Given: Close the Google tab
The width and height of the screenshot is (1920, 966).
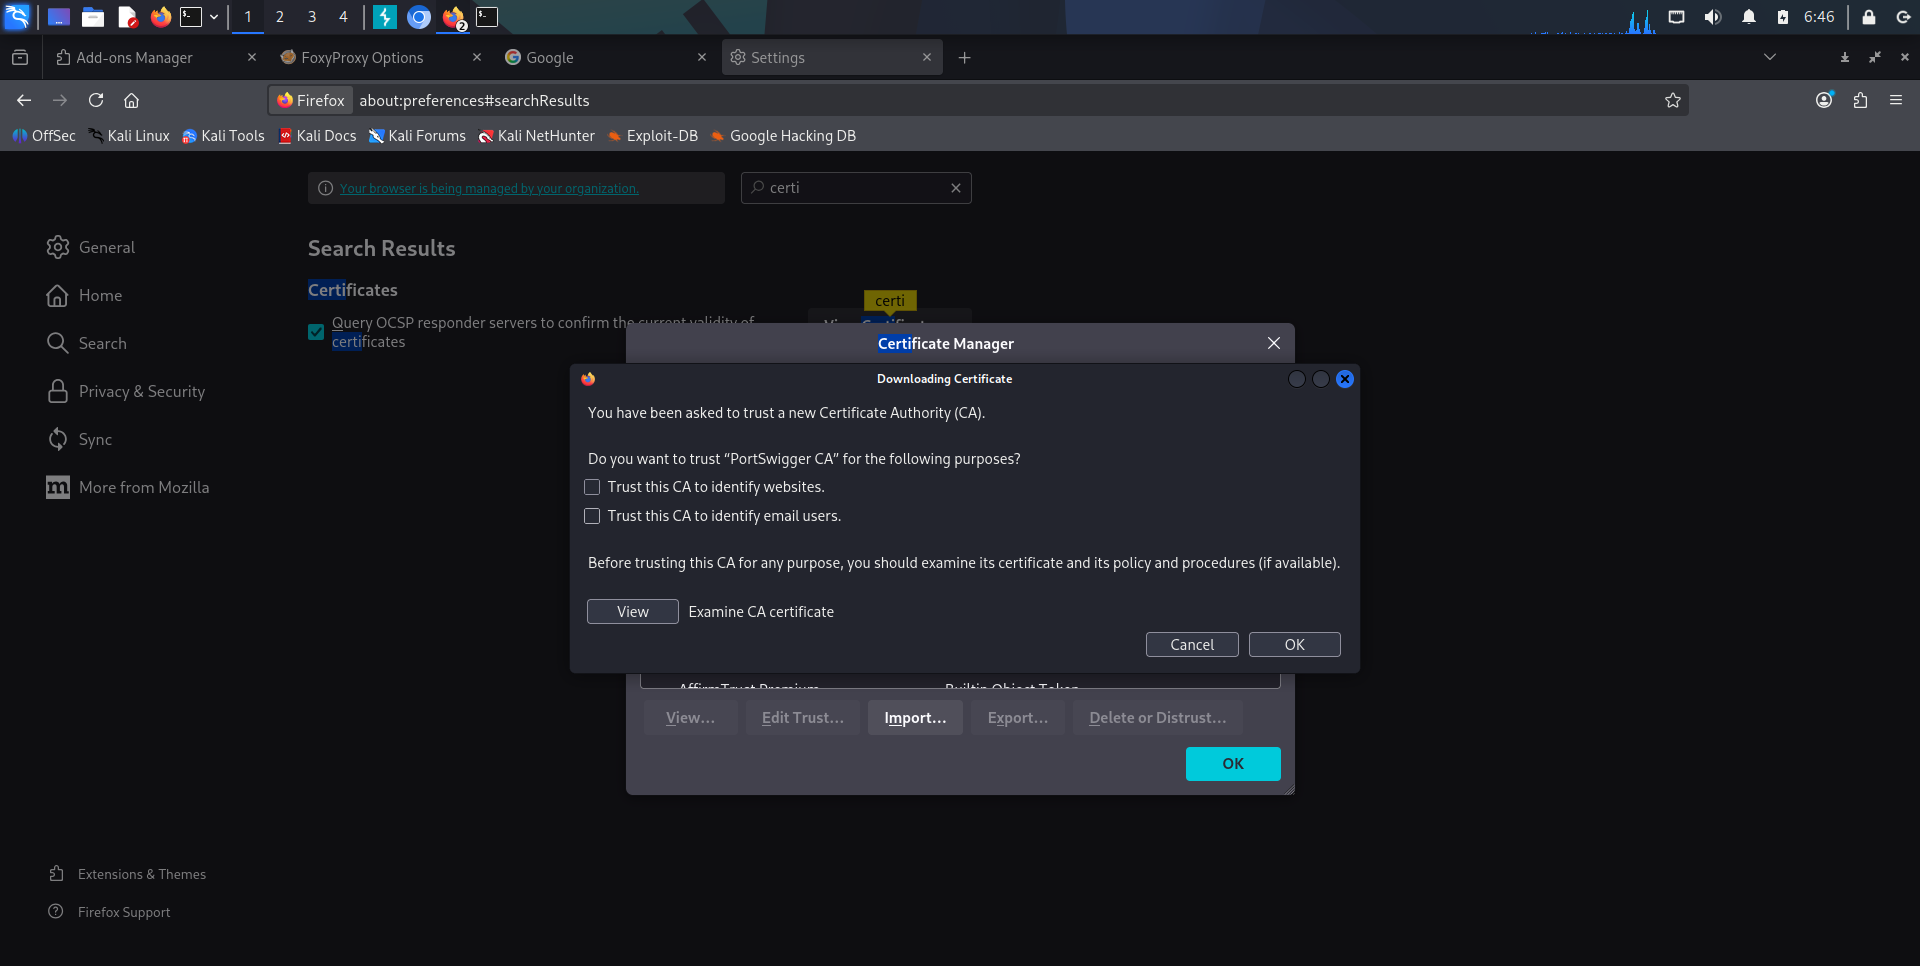Looking at the screenshot, I should pos(702,58).
